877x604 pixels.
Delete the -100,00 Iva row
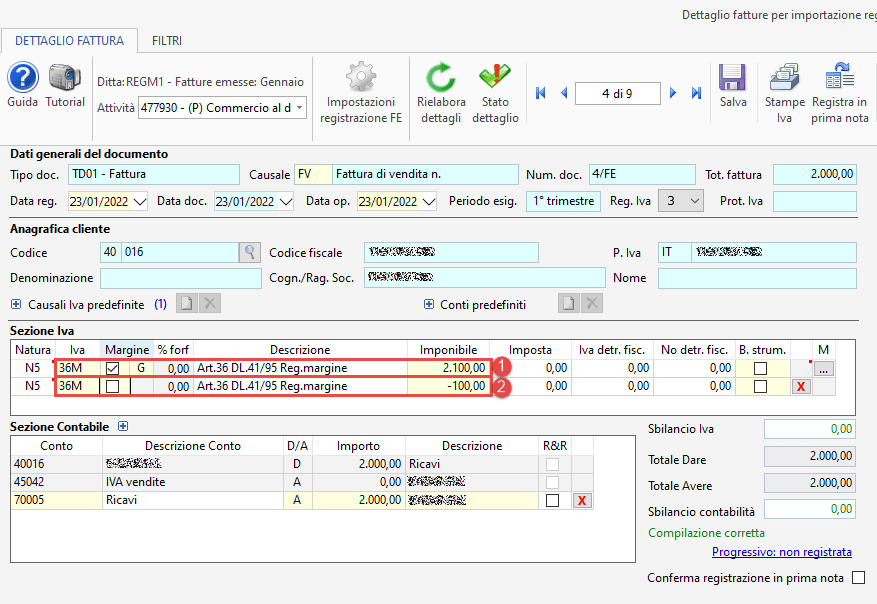pyautogui.click(x=801, y=386)
